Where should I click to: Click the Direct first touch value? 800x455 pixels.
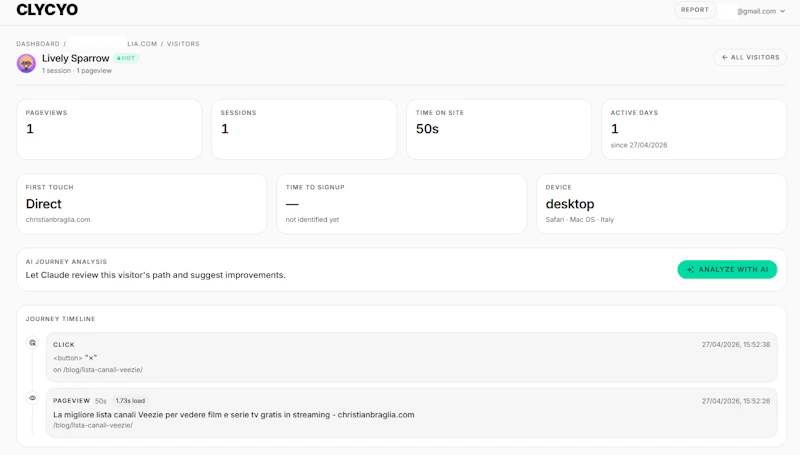point(43,204)
